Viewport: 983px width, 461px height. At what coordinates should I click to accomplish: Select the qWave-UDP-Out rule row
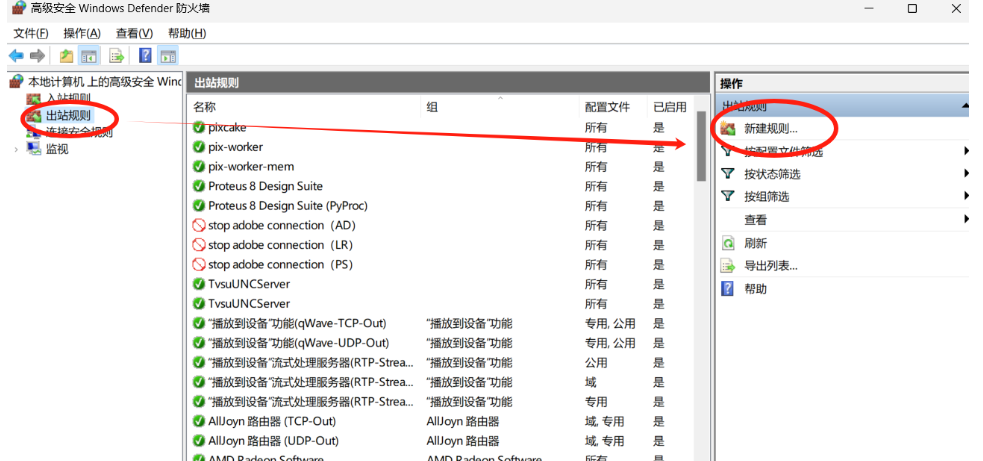point(441,342)
